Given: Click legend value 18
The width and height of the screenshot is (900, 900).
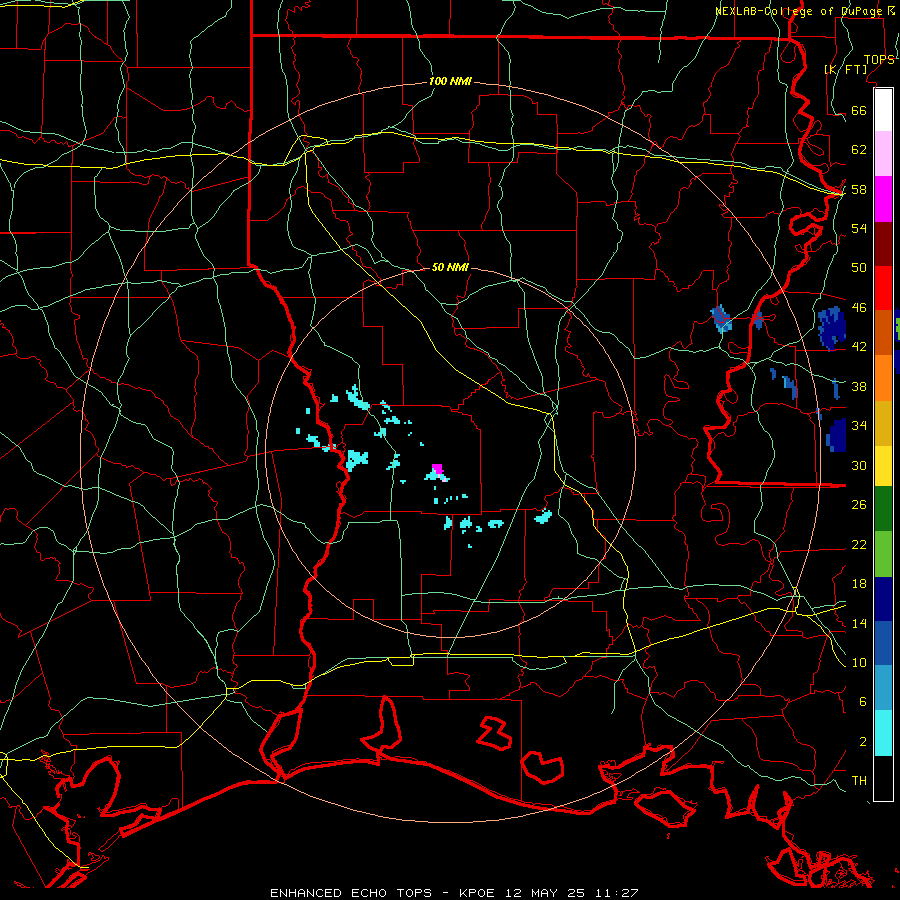Looking at the screenshot, I should pos(859,584).
